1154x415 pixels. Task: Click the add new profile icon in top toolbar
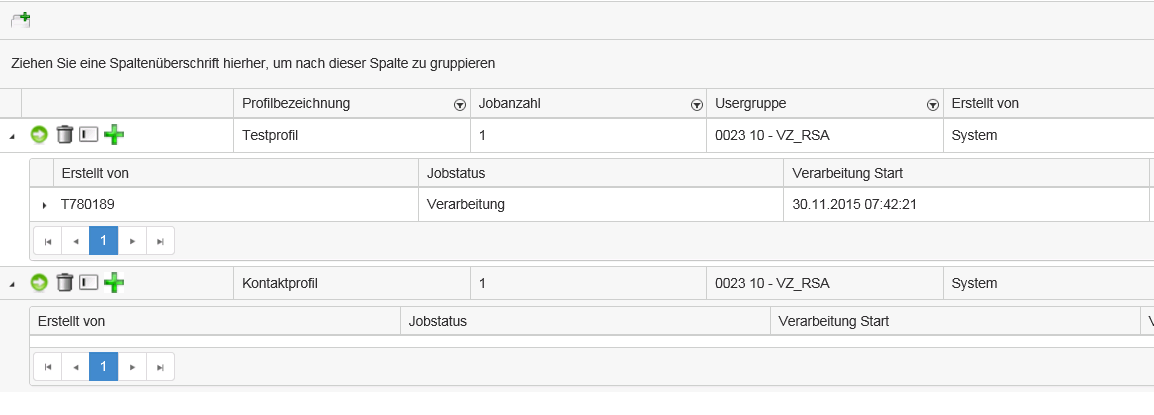tap(21, 19)
